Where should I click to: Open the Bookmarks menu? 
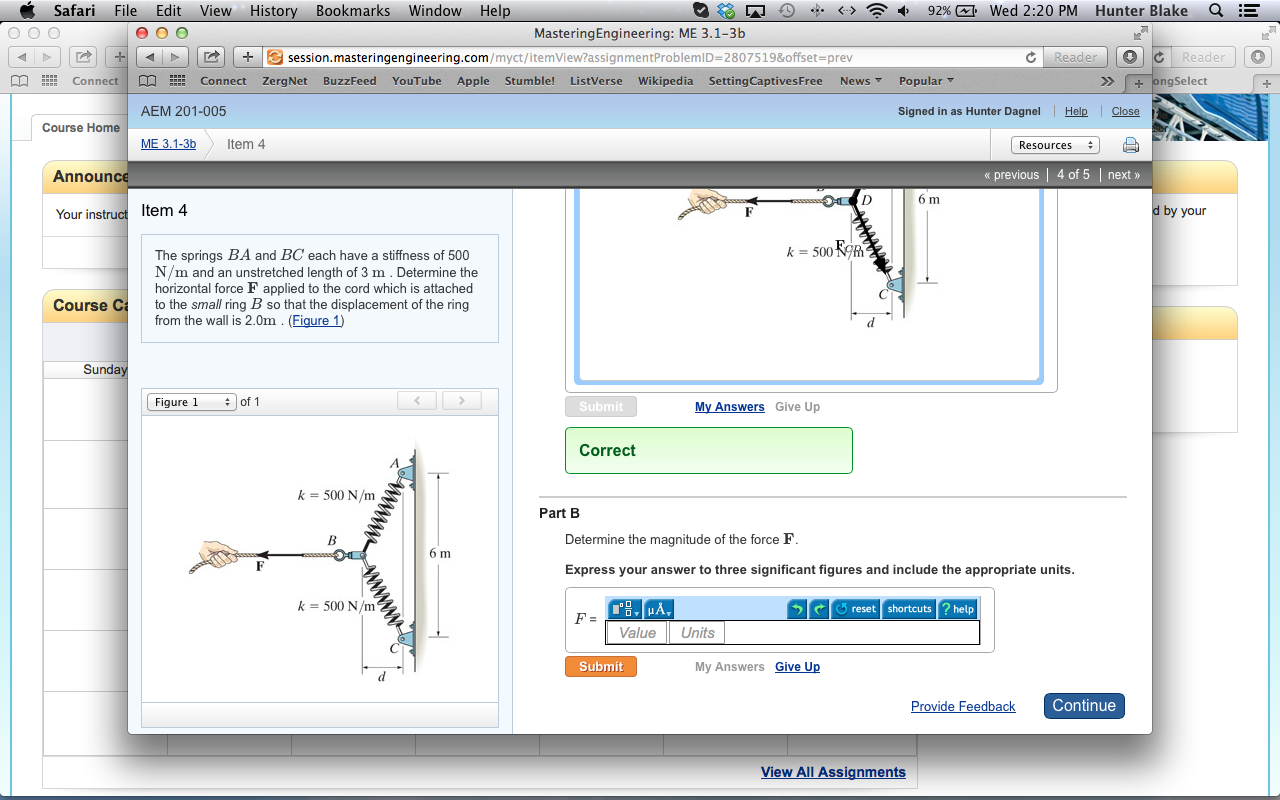(x=353, y=11)
